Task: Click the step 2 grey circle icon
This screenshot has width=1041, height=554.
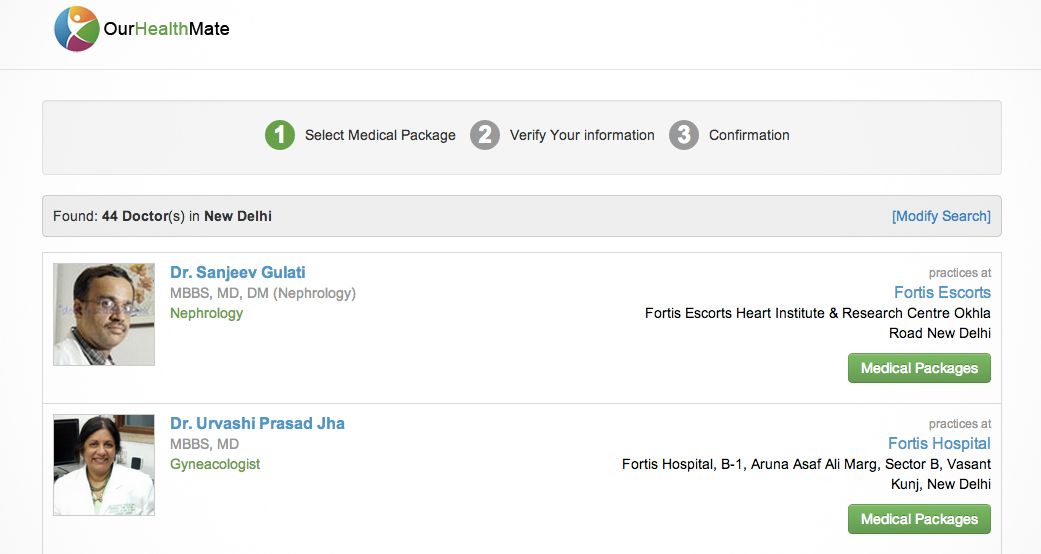Action: pyautogui.click(x=485, y=135)
